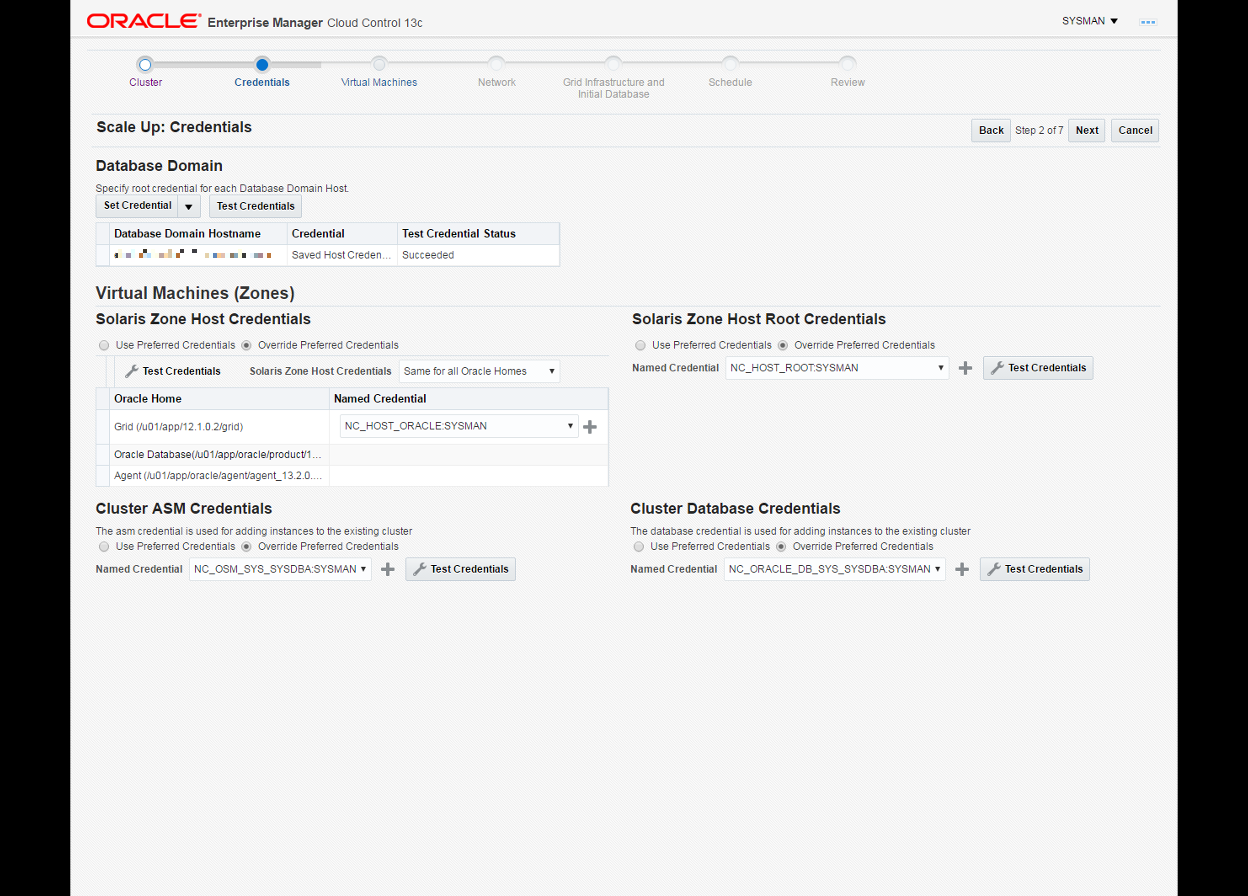The height and width of the screenshot is (896, 1248).
Task: Add named credential for Grid Oracle Home
Action: pos(590,427)
